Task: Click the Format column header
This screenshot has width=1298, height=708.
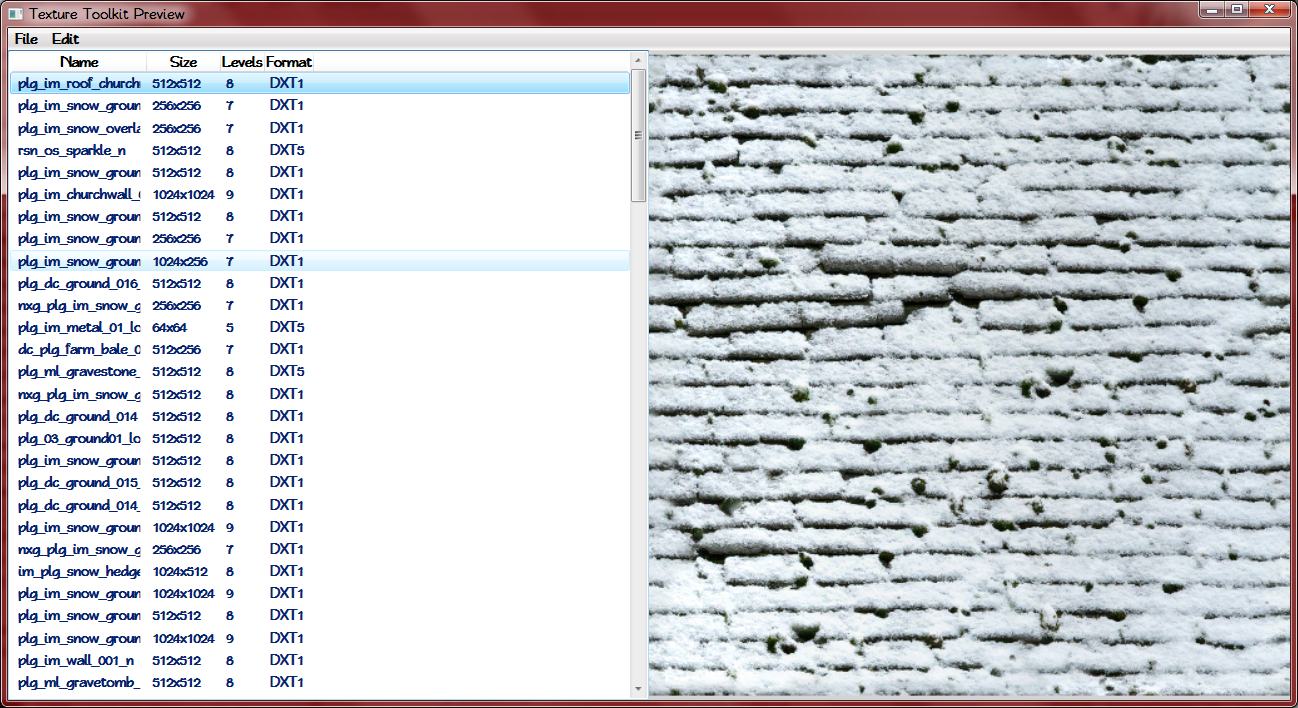Action: click(x=290, y=62)
